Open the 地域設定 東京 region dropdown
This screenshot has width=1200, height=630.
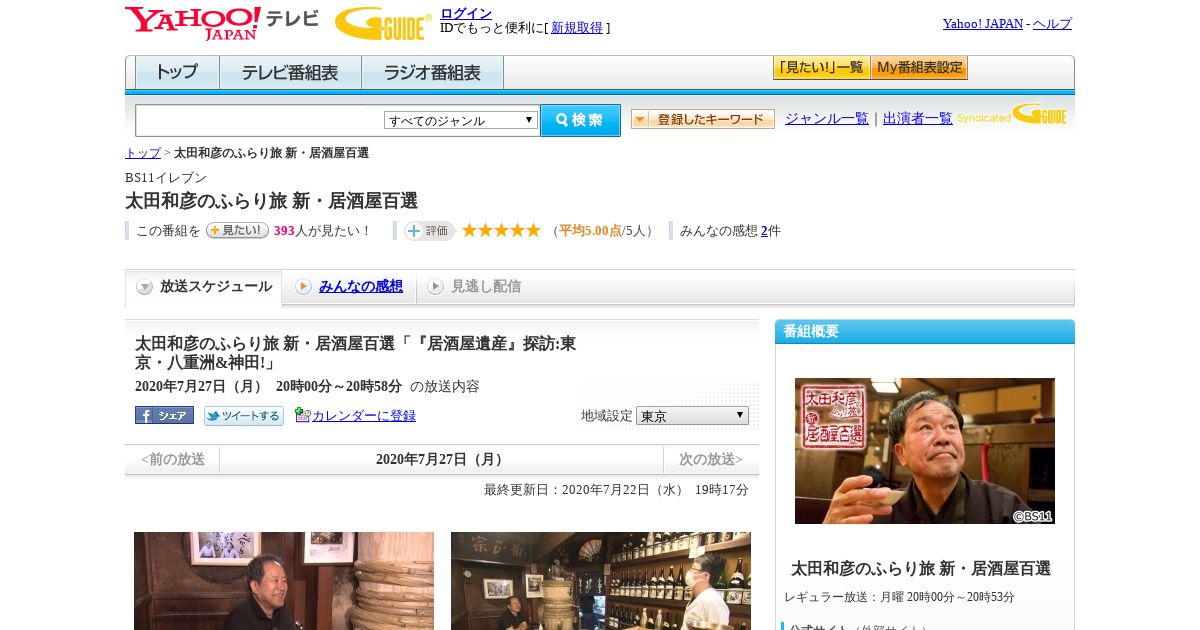click(x=692, y=415)
